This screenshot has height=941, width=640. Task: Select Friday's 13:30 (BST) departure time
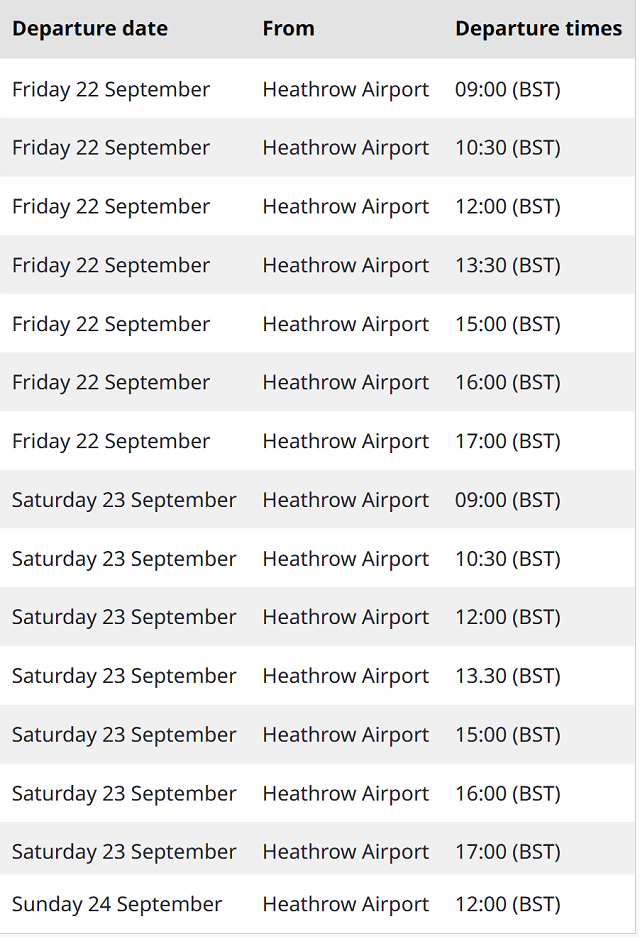click(507, 265)
